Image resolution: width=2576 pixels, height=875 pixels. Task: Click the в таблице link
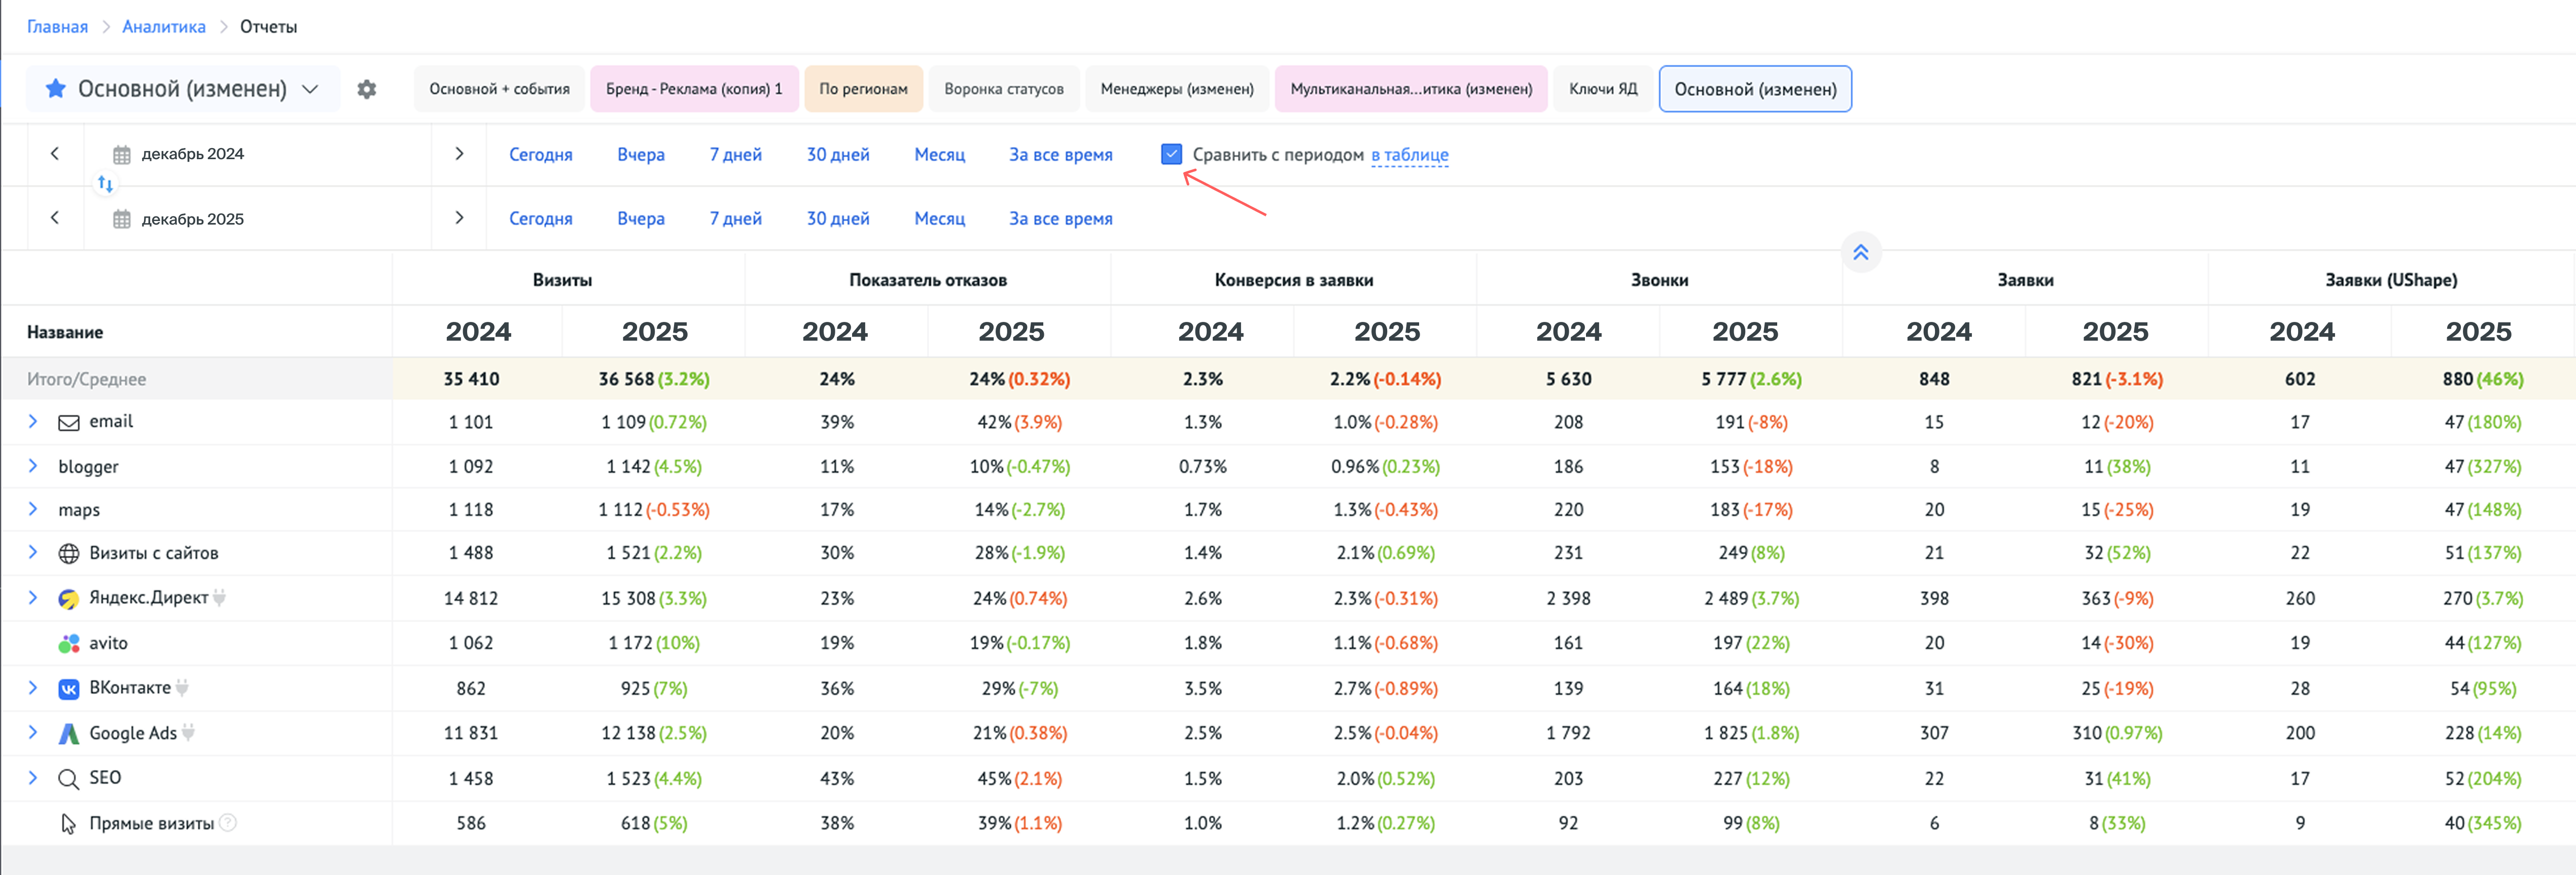click(1409, 155)
